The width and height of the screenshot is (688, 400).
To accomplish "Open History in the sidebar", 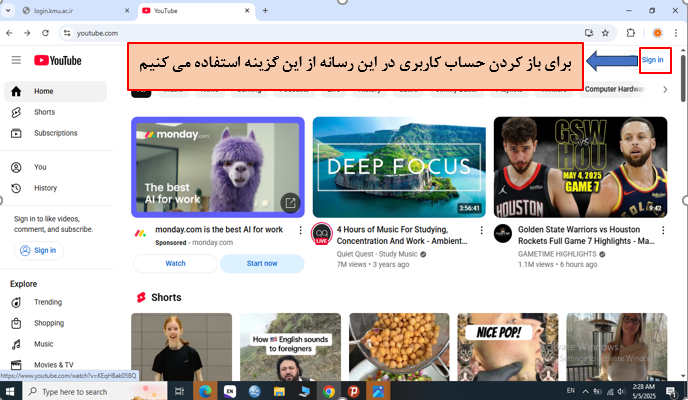I will (x=45, y=188).
